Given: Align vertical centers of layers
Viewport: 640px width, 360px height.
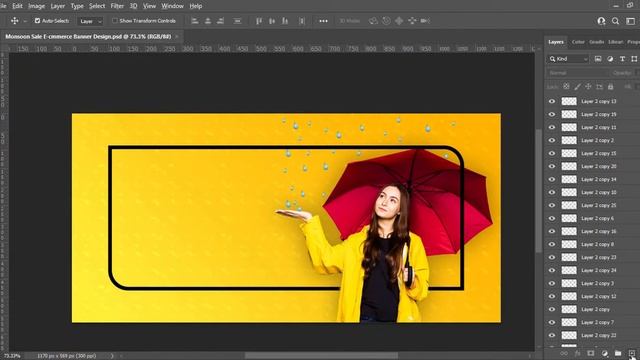Looking at the screenshot, I should click(272, 21).
